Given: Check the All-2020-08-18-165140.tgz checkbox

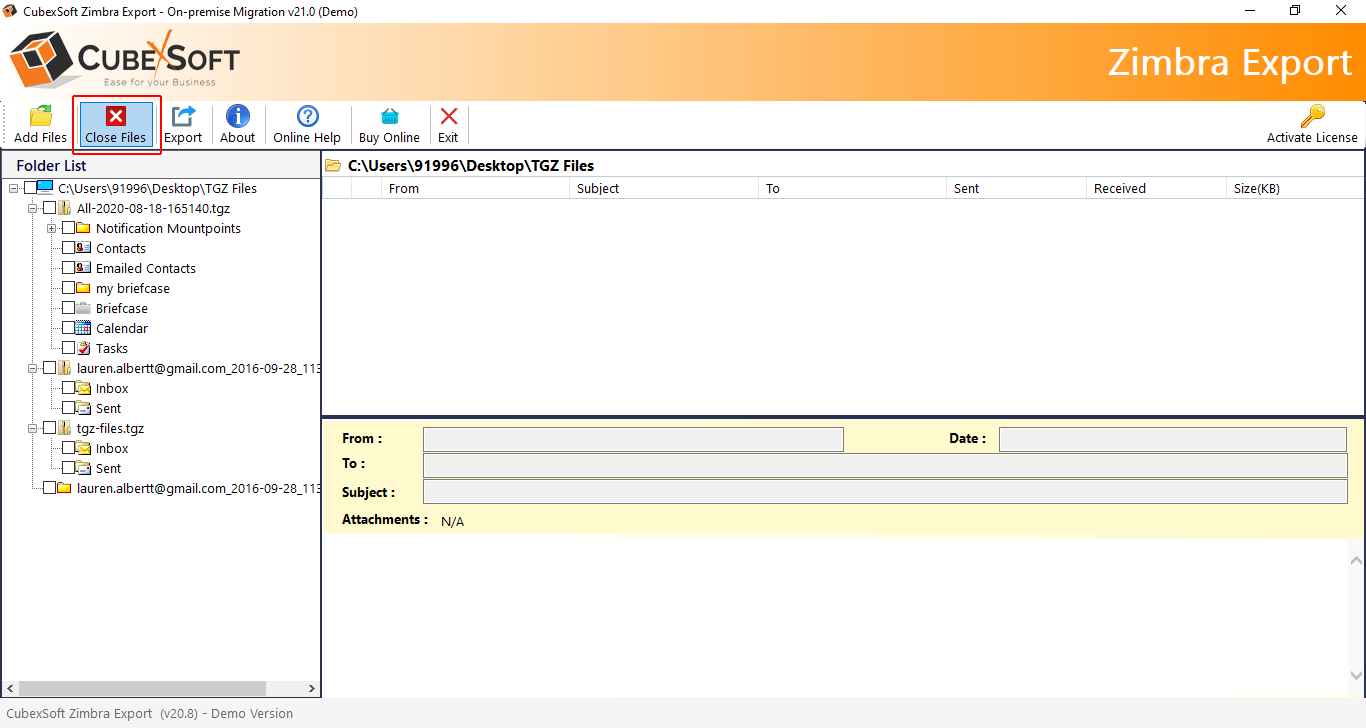Looking at the screenshot, I should pos(49,208).
